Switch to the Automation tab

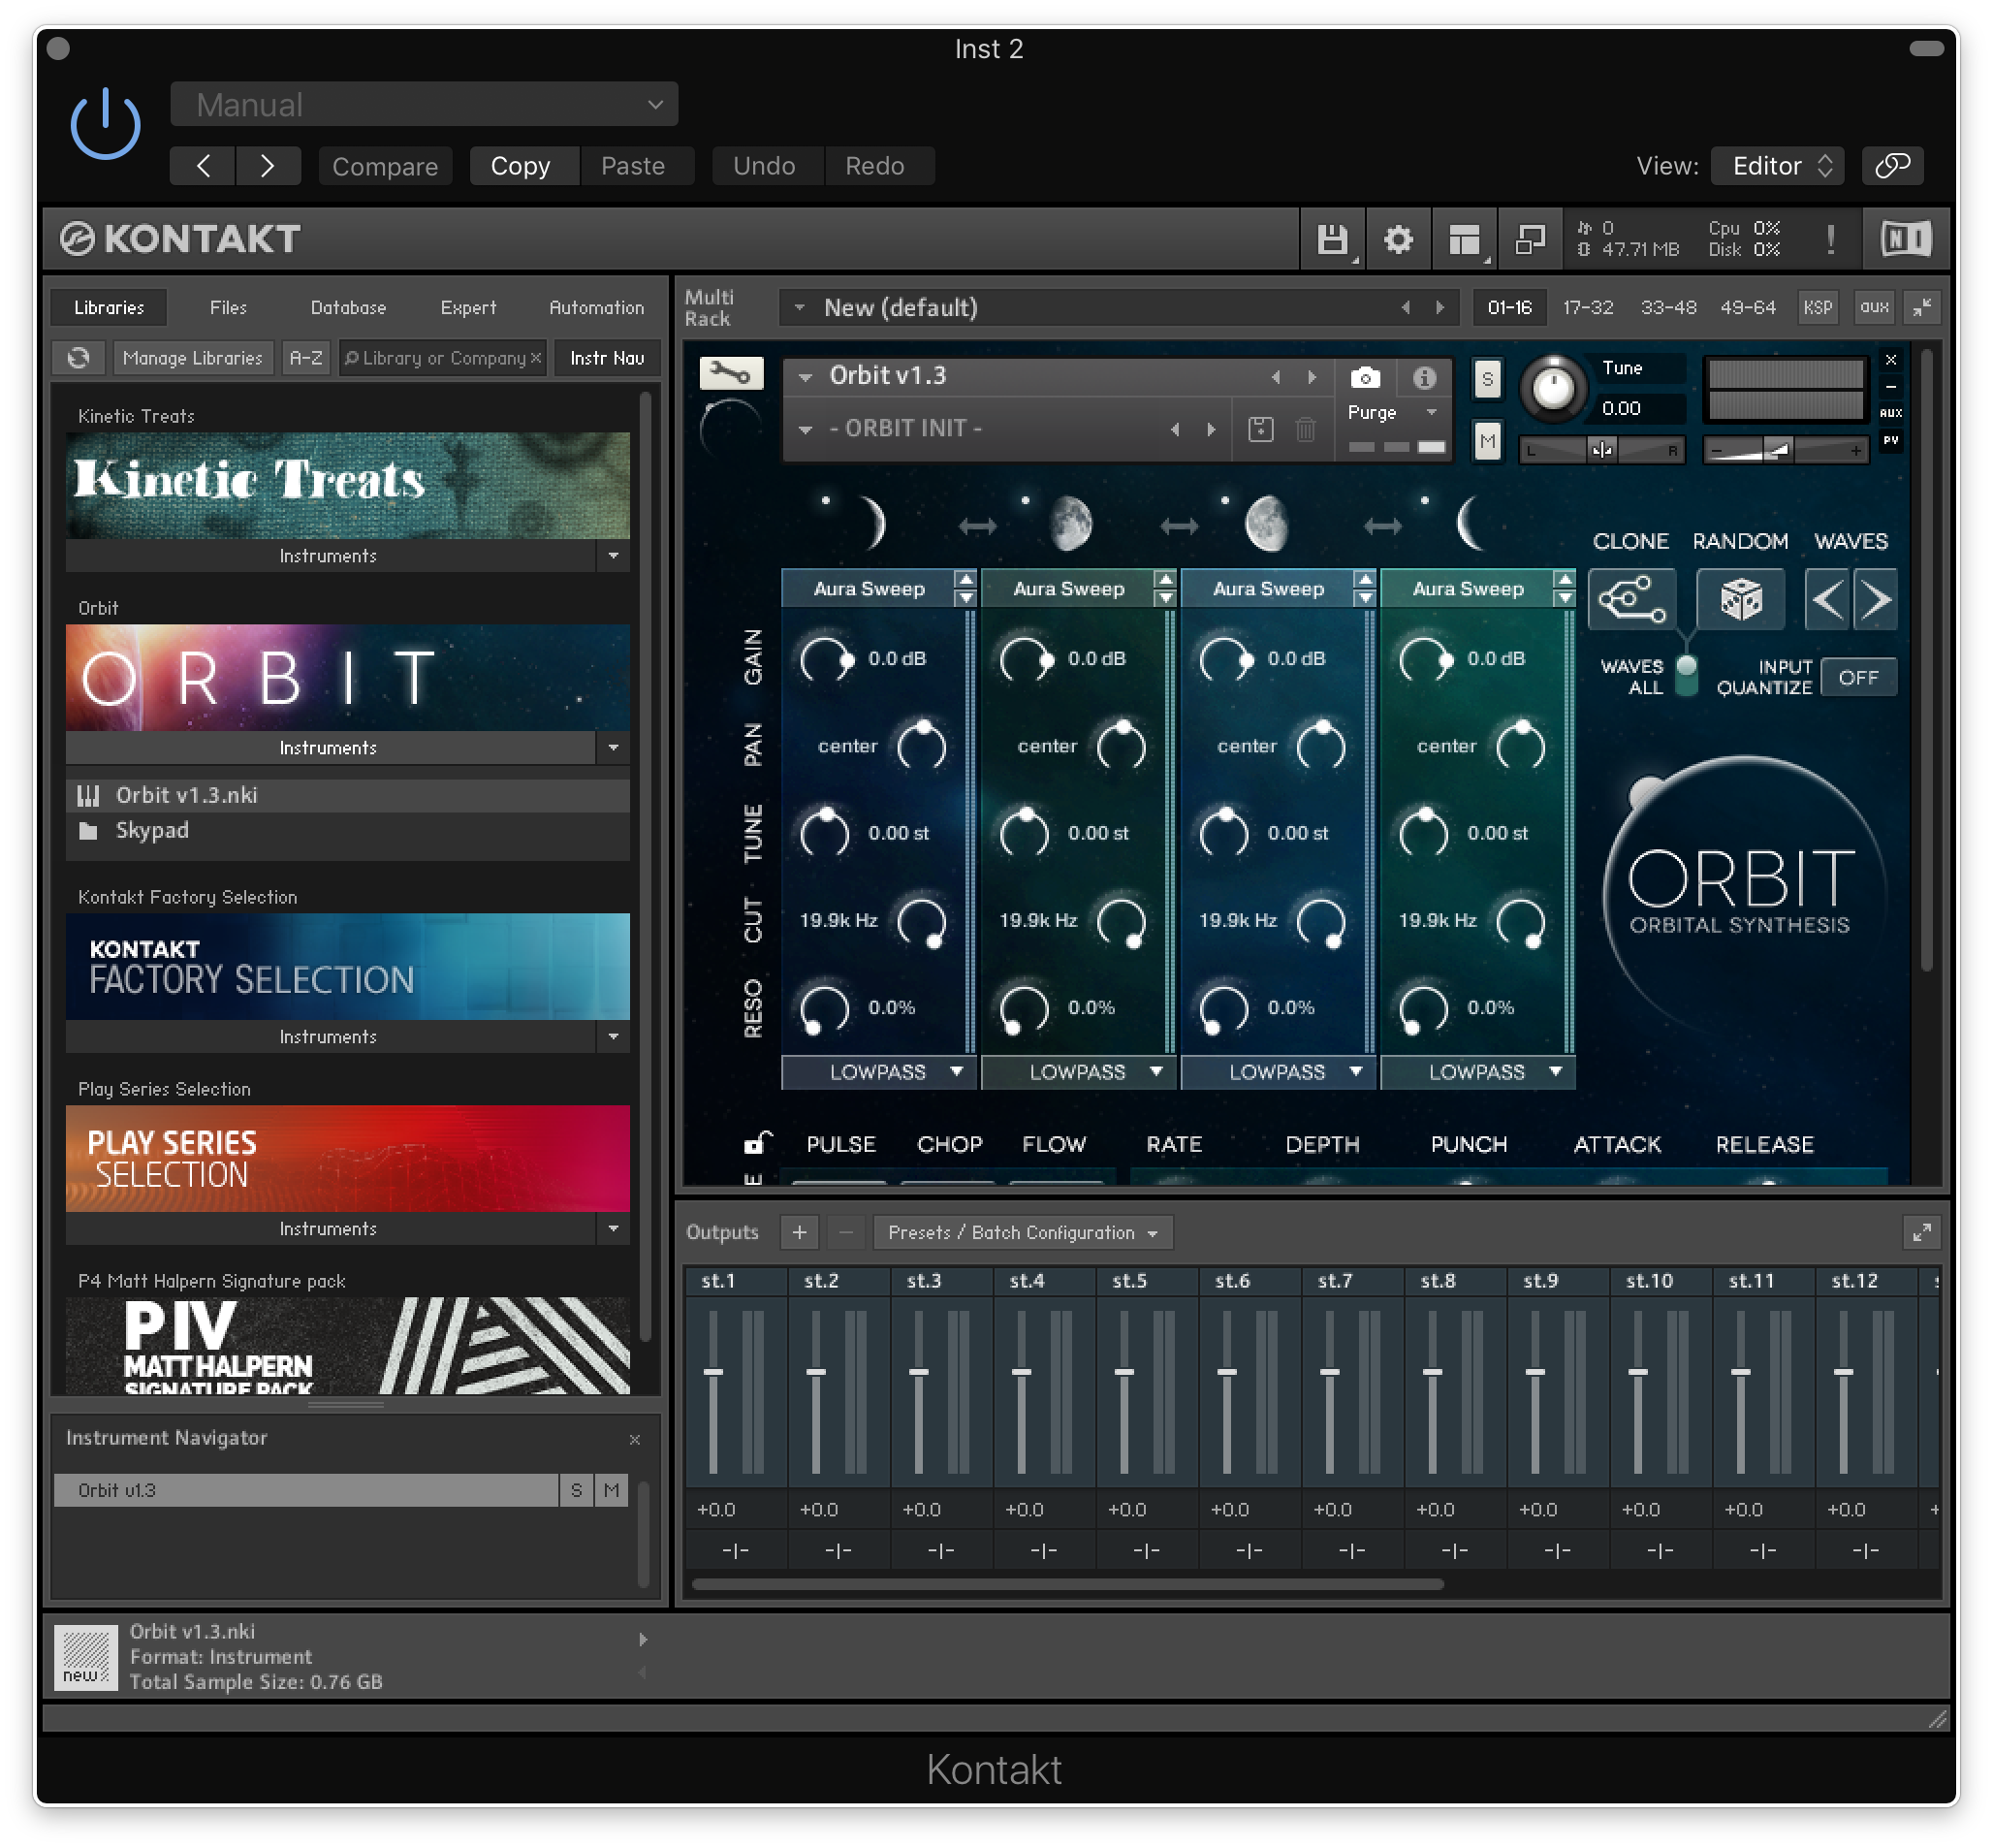(x=596, y=308)
